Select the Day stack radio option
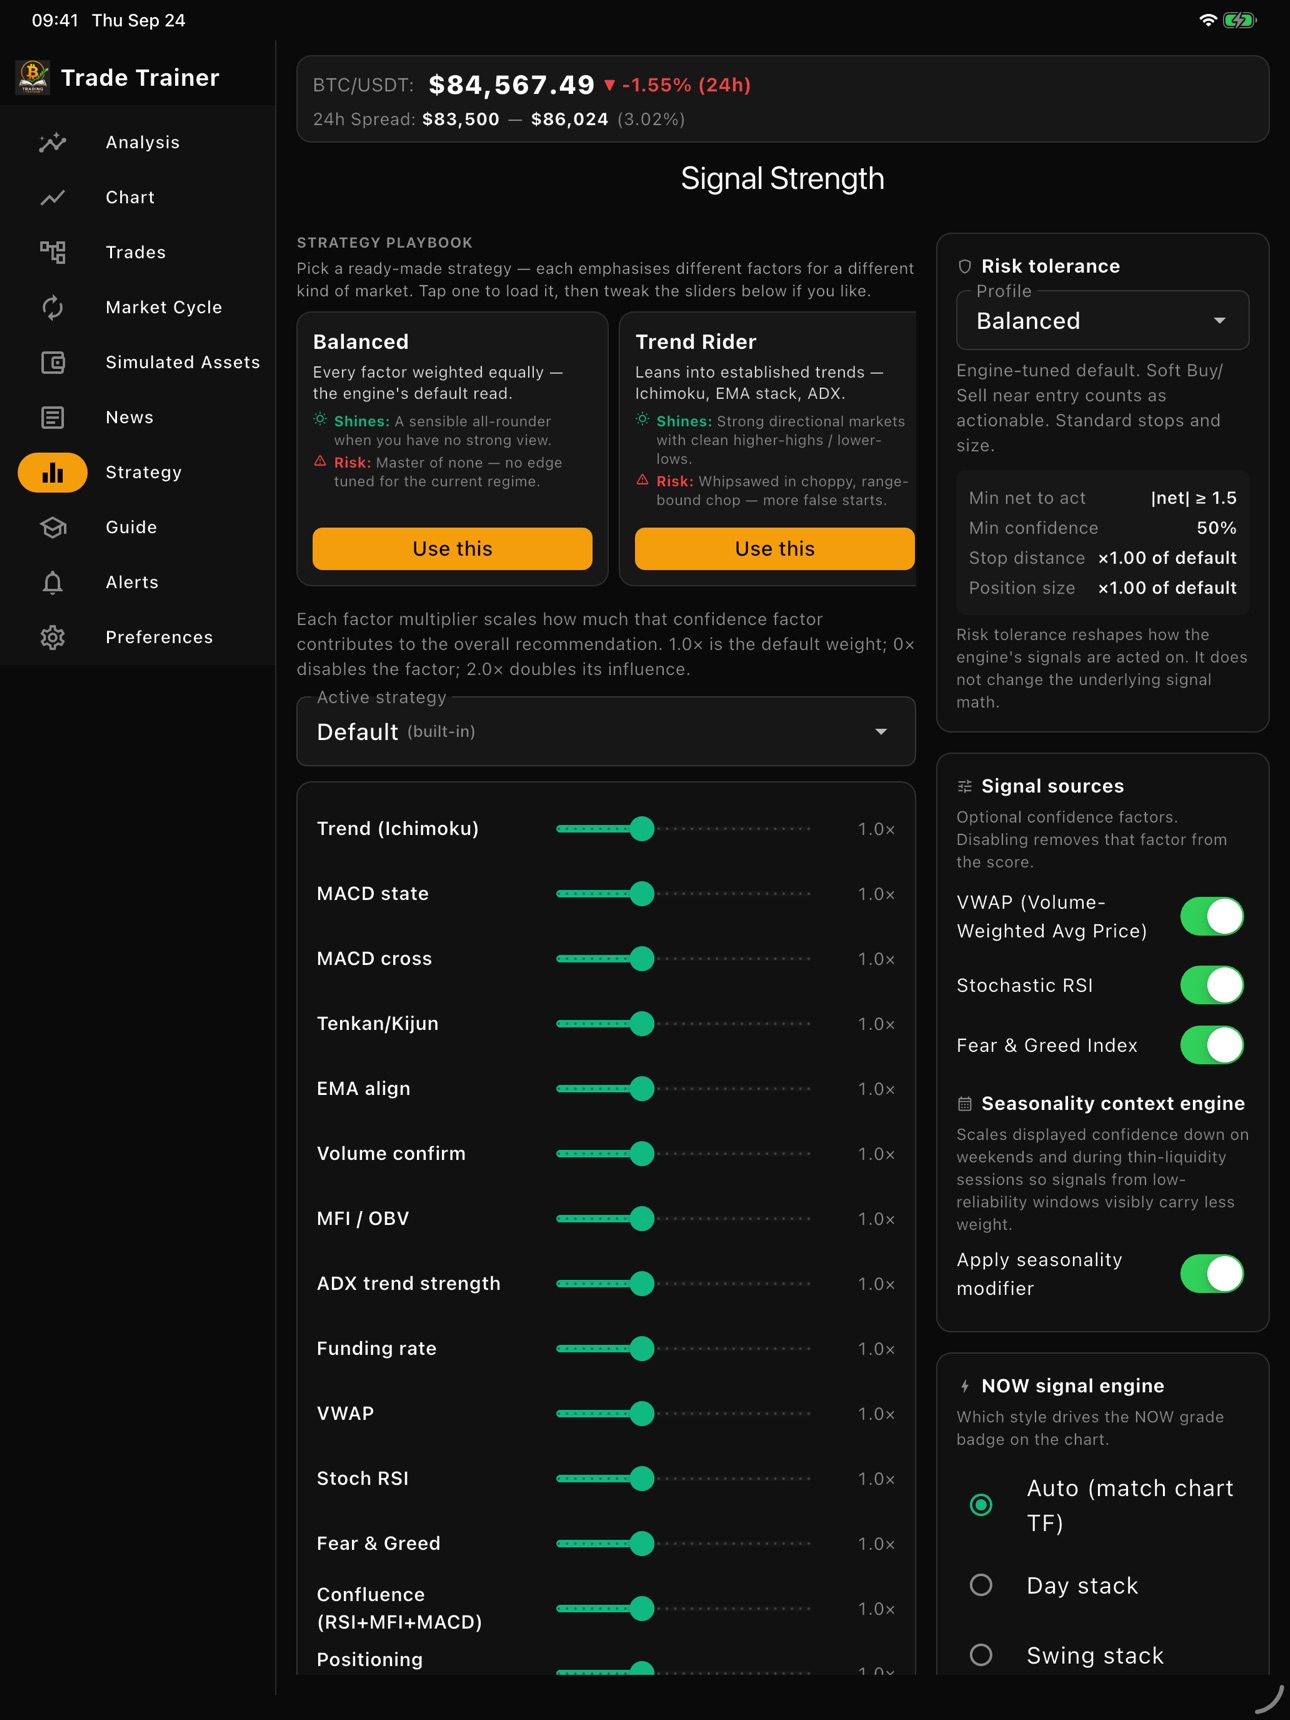1290x1720 pixels. point(981,1586)
